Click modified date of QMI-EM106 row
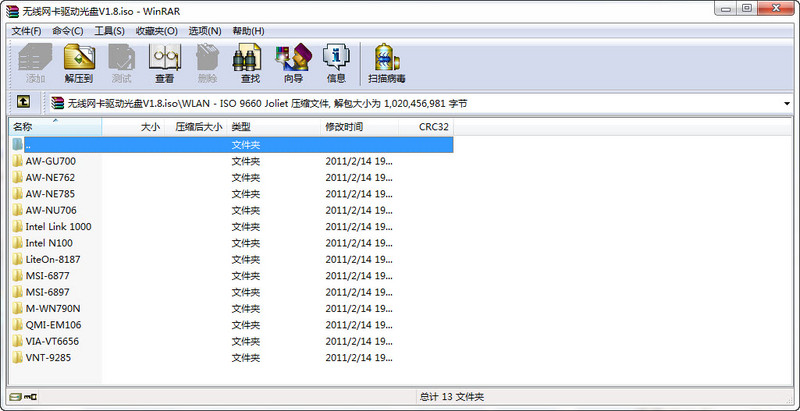 point(359,325)
